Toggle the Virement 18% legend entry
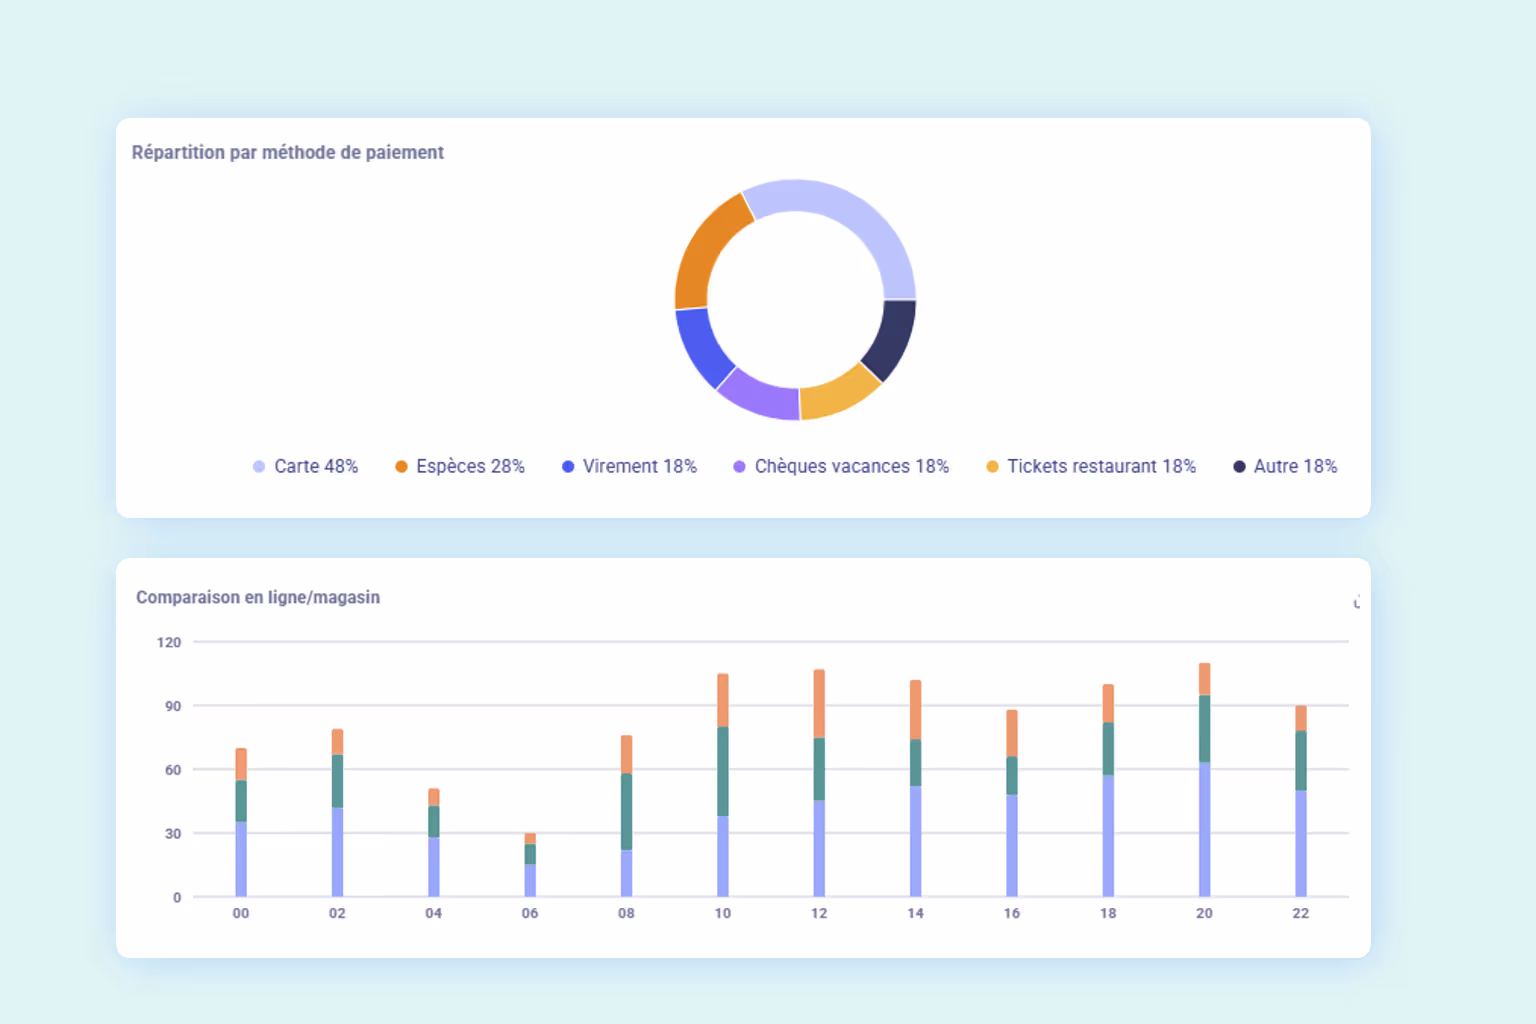Screen dimensions: 1536x1024 click(629, 466)
